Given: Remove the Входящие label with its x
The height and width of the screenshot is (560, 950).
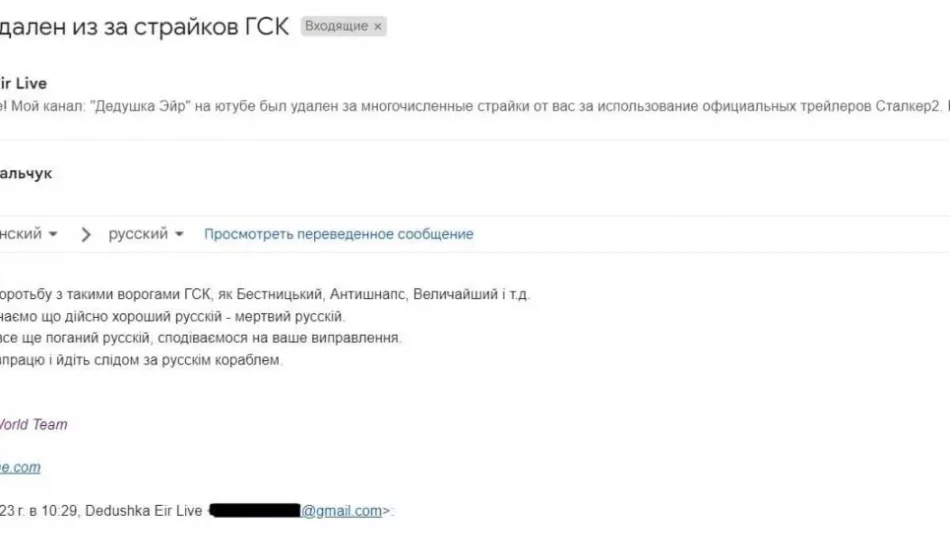Looking at the screenshot, I should tap(377, 28).
